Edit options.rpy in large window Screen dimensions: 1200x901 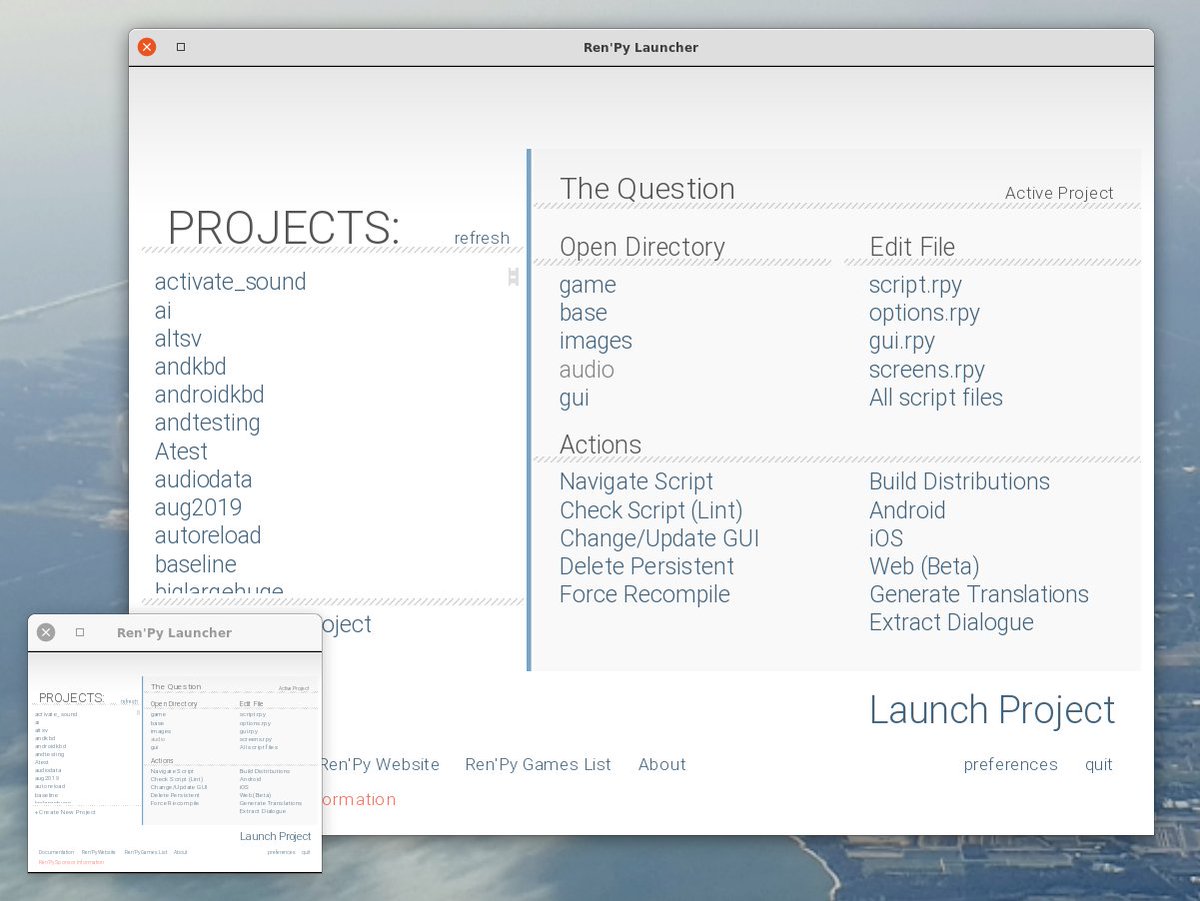click(924, 313)
